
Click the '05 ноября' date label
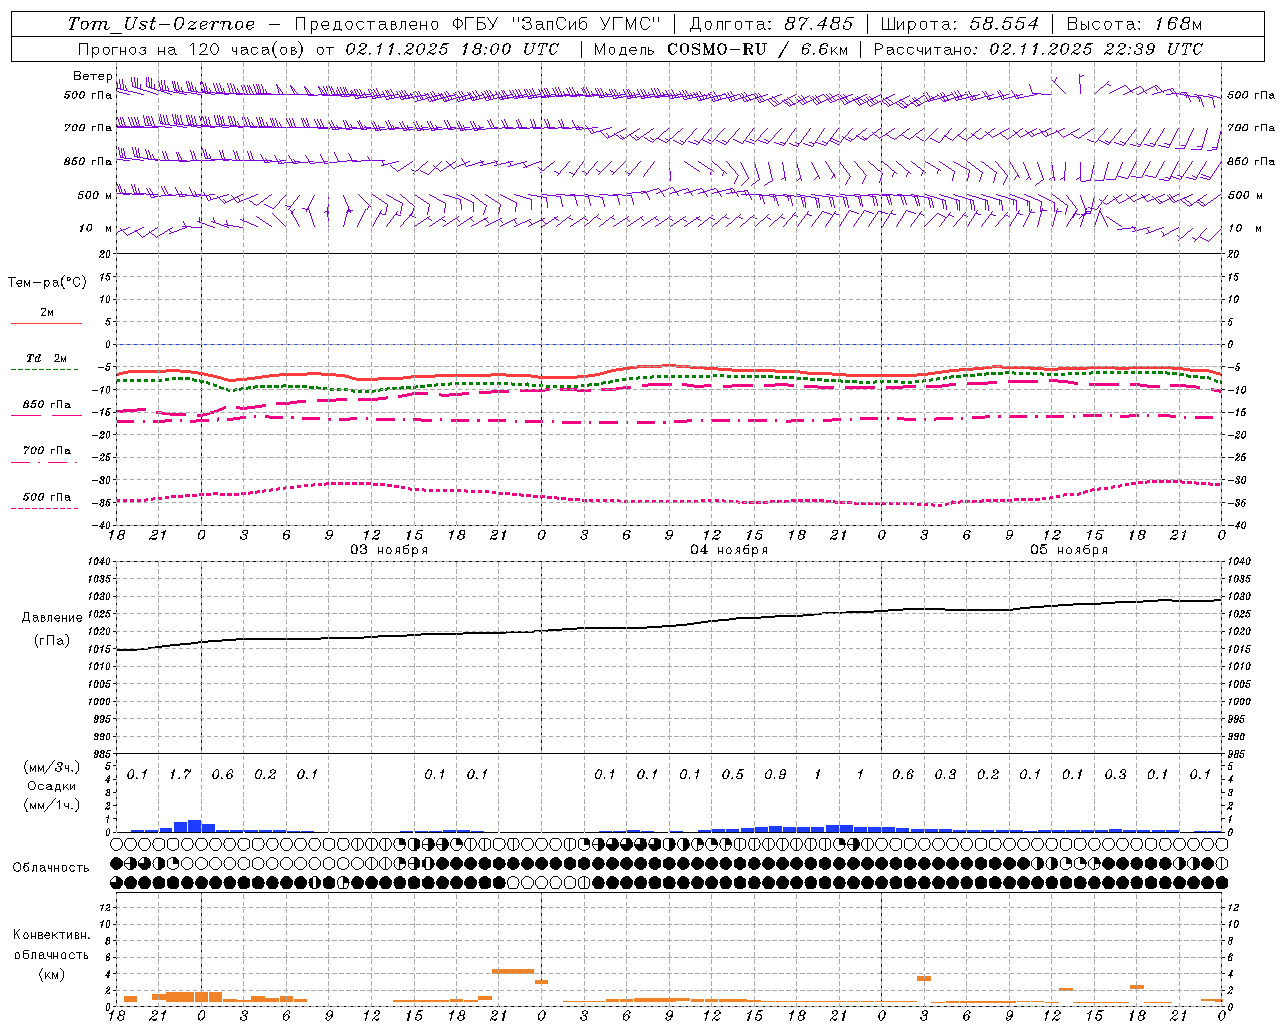[x=1069, y=550]
